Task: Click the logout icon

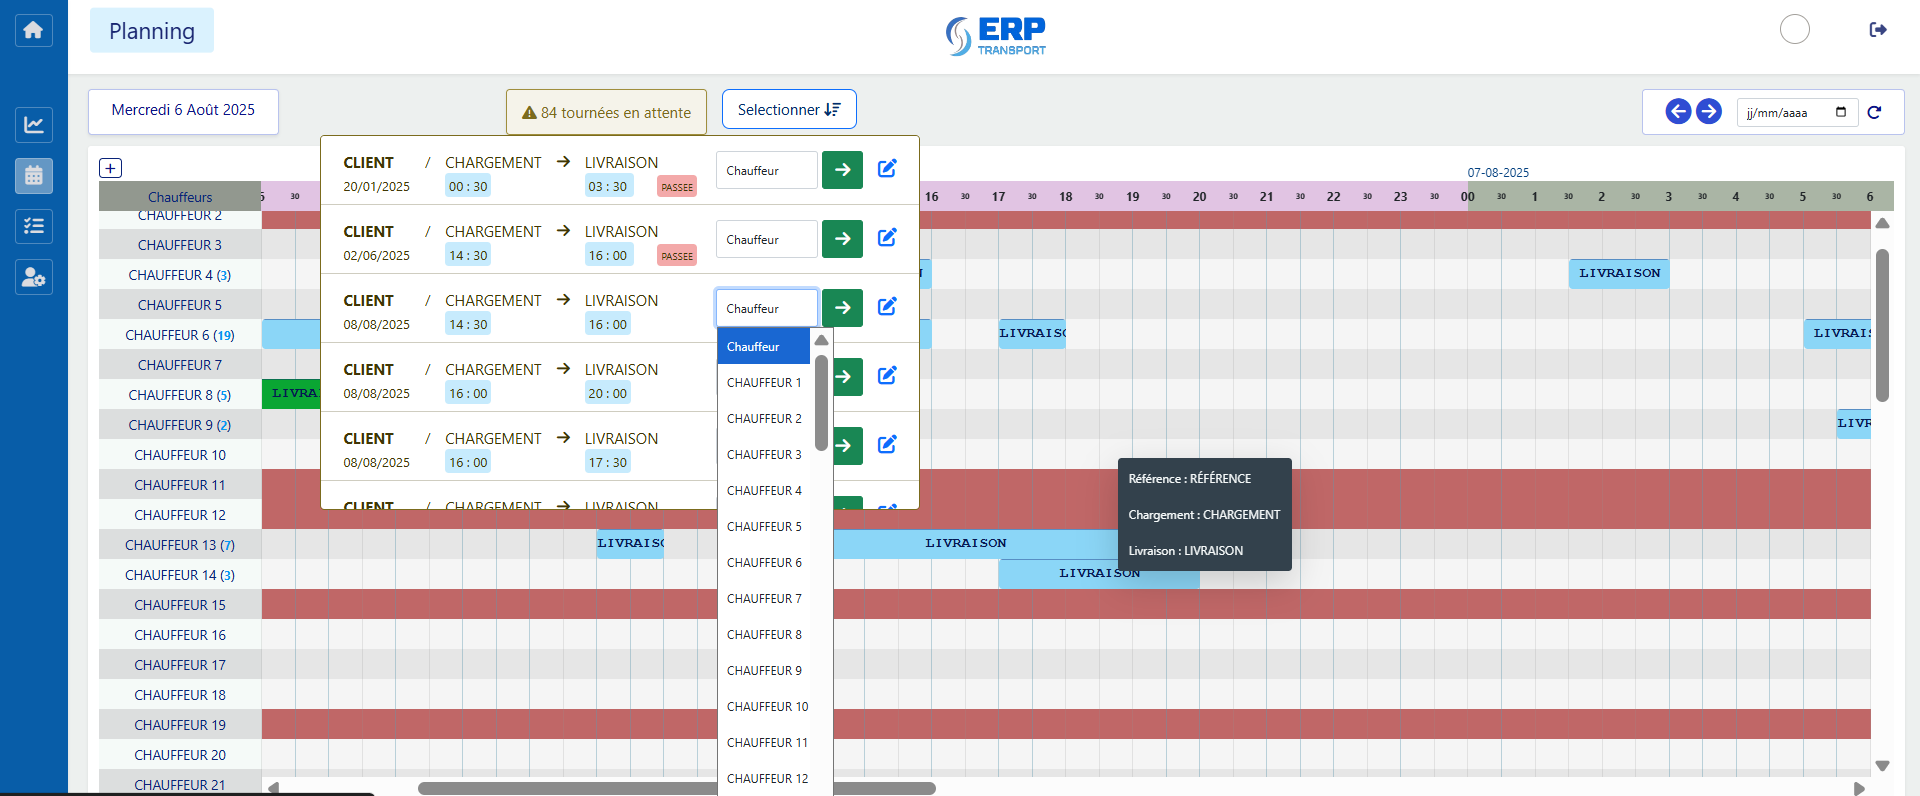Action: point(1877,30)
